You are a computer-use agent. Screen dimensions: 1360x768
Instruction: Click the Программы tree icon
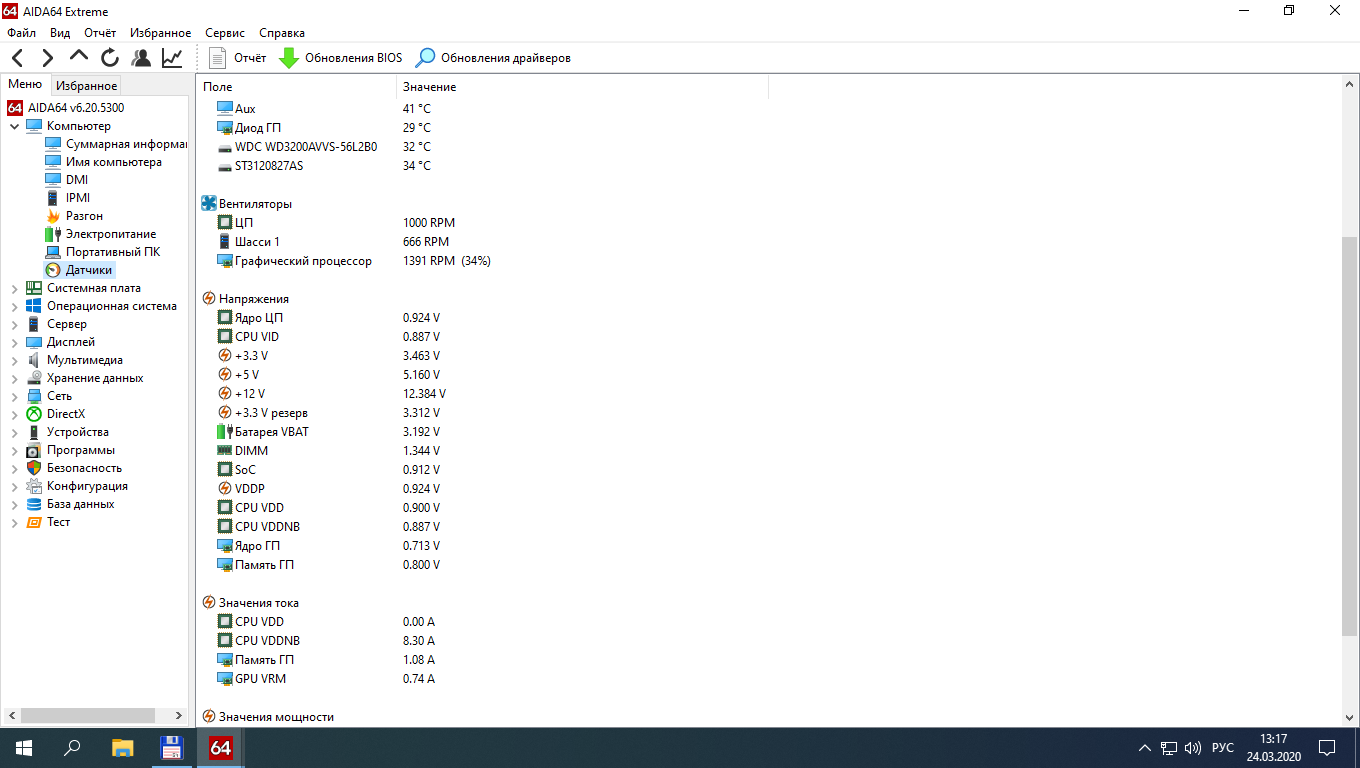pyautogui.click(x=34, y=450)
